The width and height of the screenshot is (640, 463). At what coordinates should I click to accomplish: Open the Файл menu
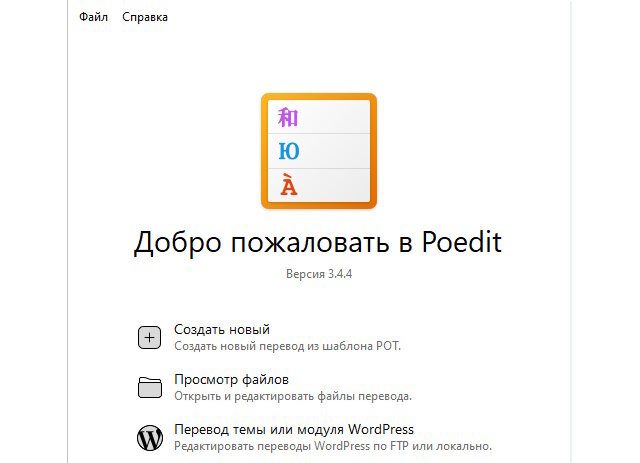click(93, 17)
